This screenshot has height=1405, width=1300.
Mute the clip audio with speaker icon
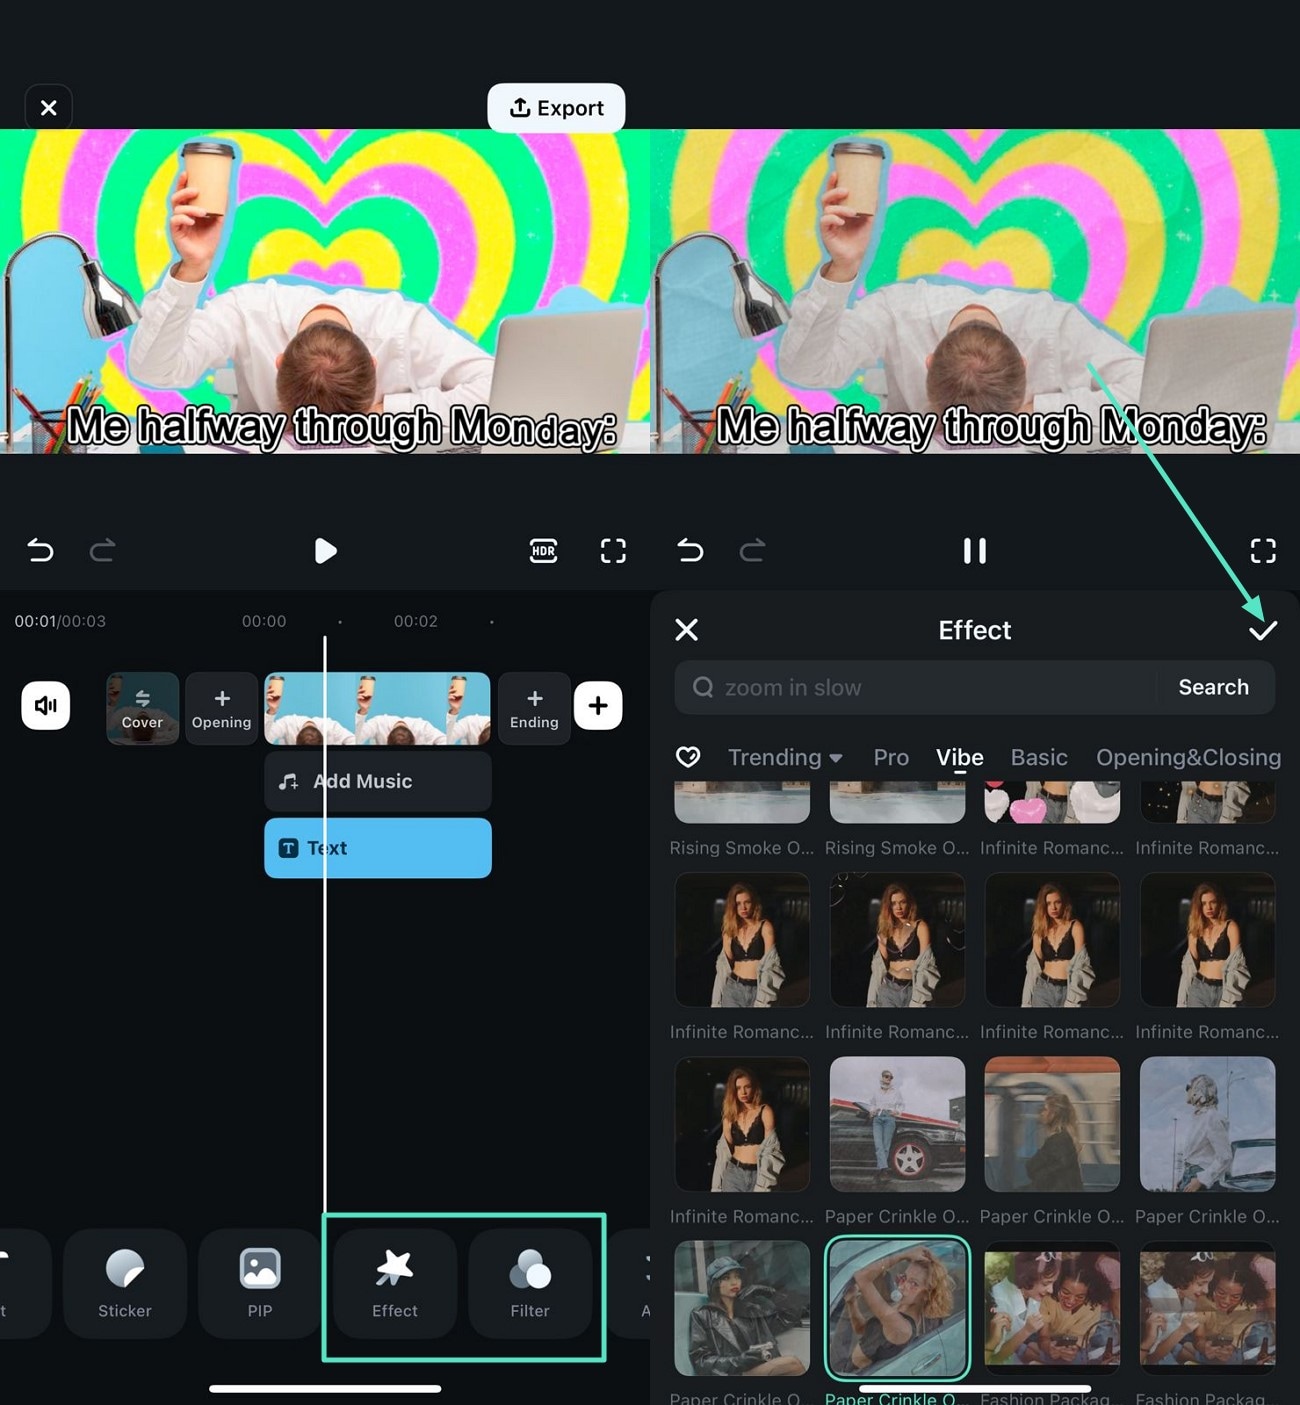(x=46, y=706)
